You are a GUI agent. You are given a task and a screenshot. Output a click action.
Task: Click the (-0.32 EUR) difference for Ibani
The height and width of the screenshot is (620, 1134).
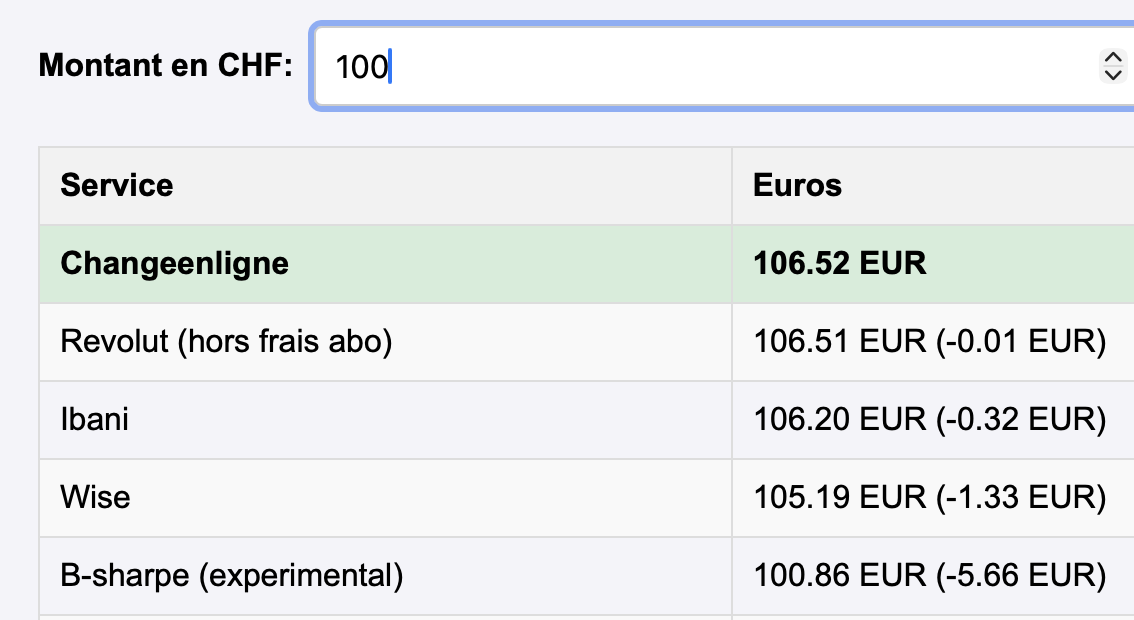(1021, 419)
